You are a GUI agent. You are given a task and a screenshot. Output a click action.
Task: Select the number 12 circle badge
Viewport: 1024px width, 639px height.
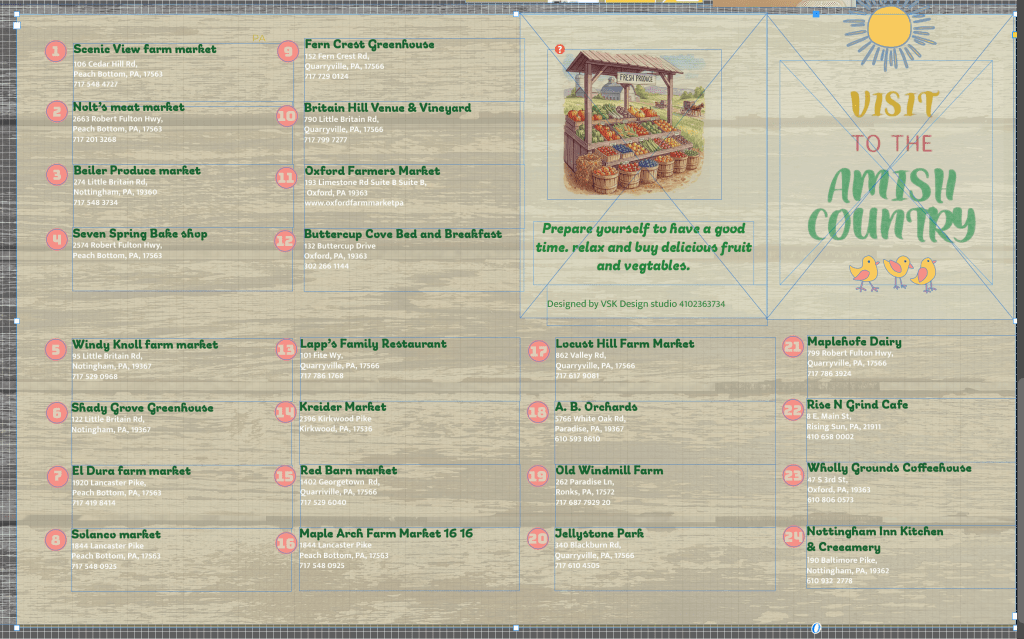click(x=285, y=241)
